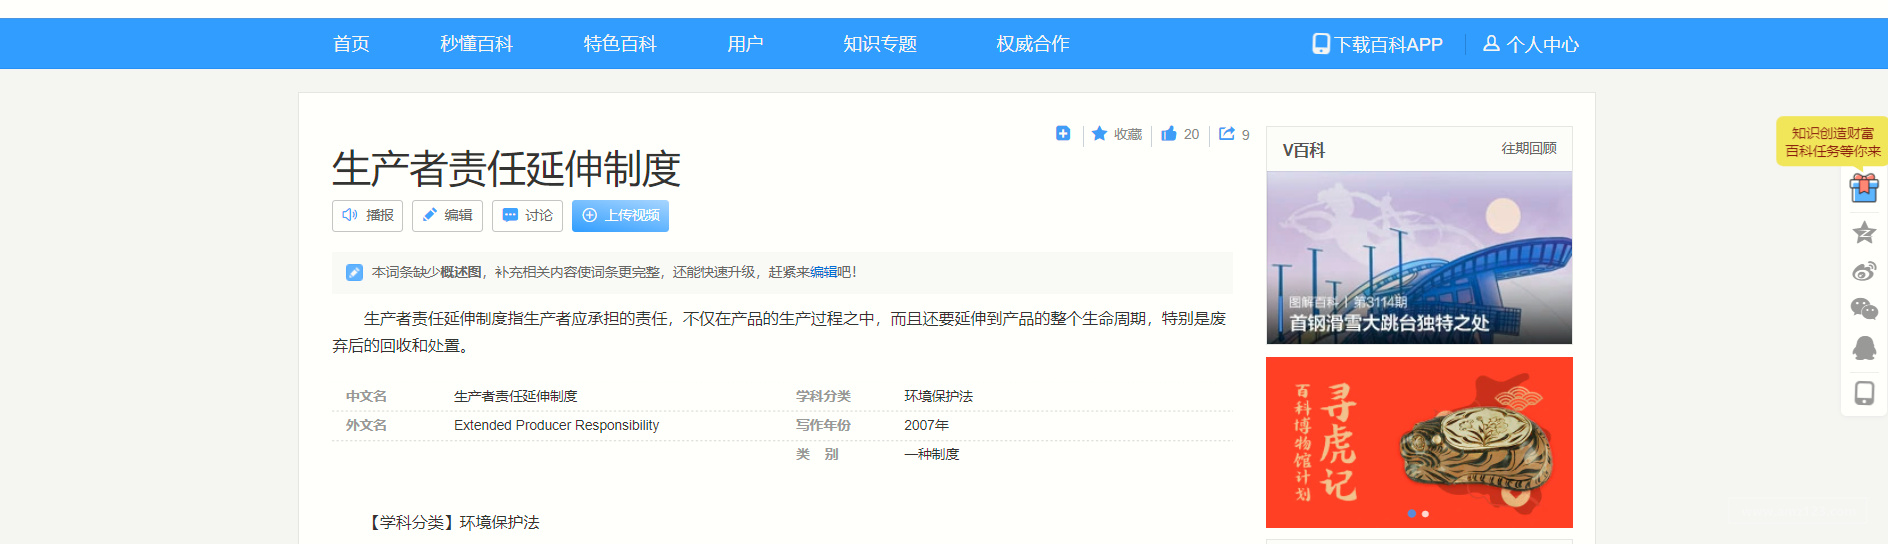Click the 编辑 link in the notice bar
The image size is (1888, 544).
point(823,272)
